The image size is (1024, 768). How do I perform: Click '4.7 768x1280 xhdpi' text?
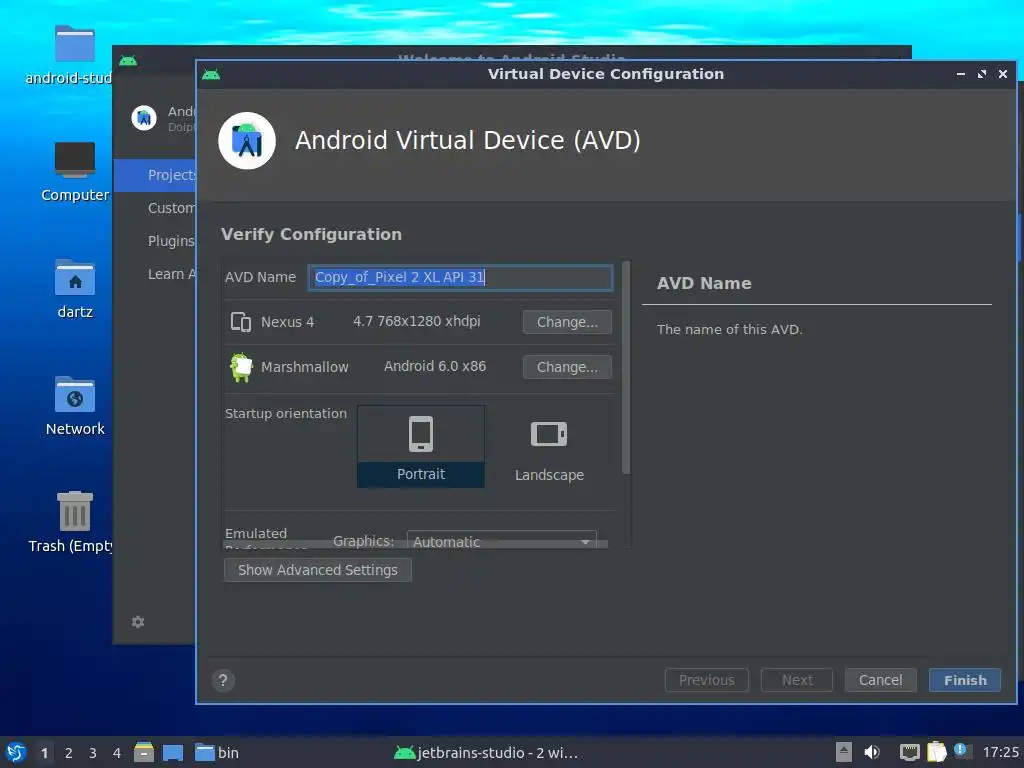tap(417, 321)
